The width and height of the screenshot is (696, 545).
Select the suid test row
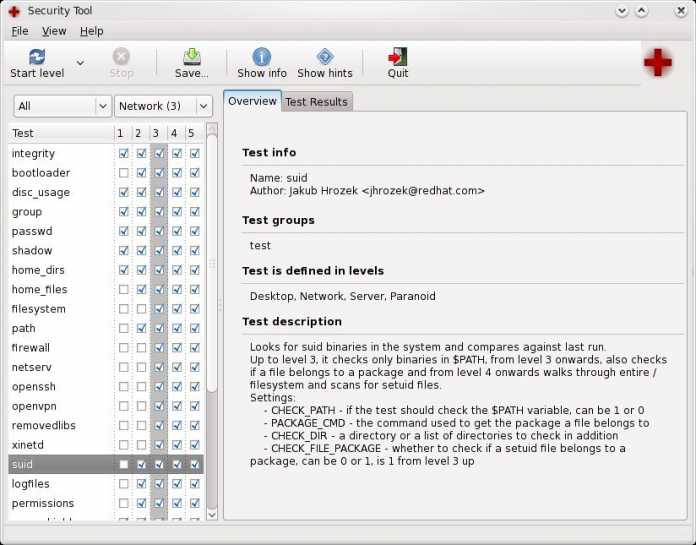106,464
